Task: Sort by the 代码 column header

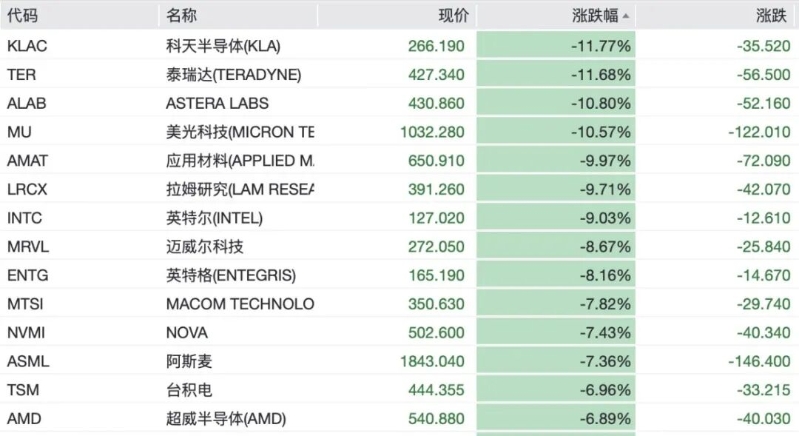Action: coord(22,15)
